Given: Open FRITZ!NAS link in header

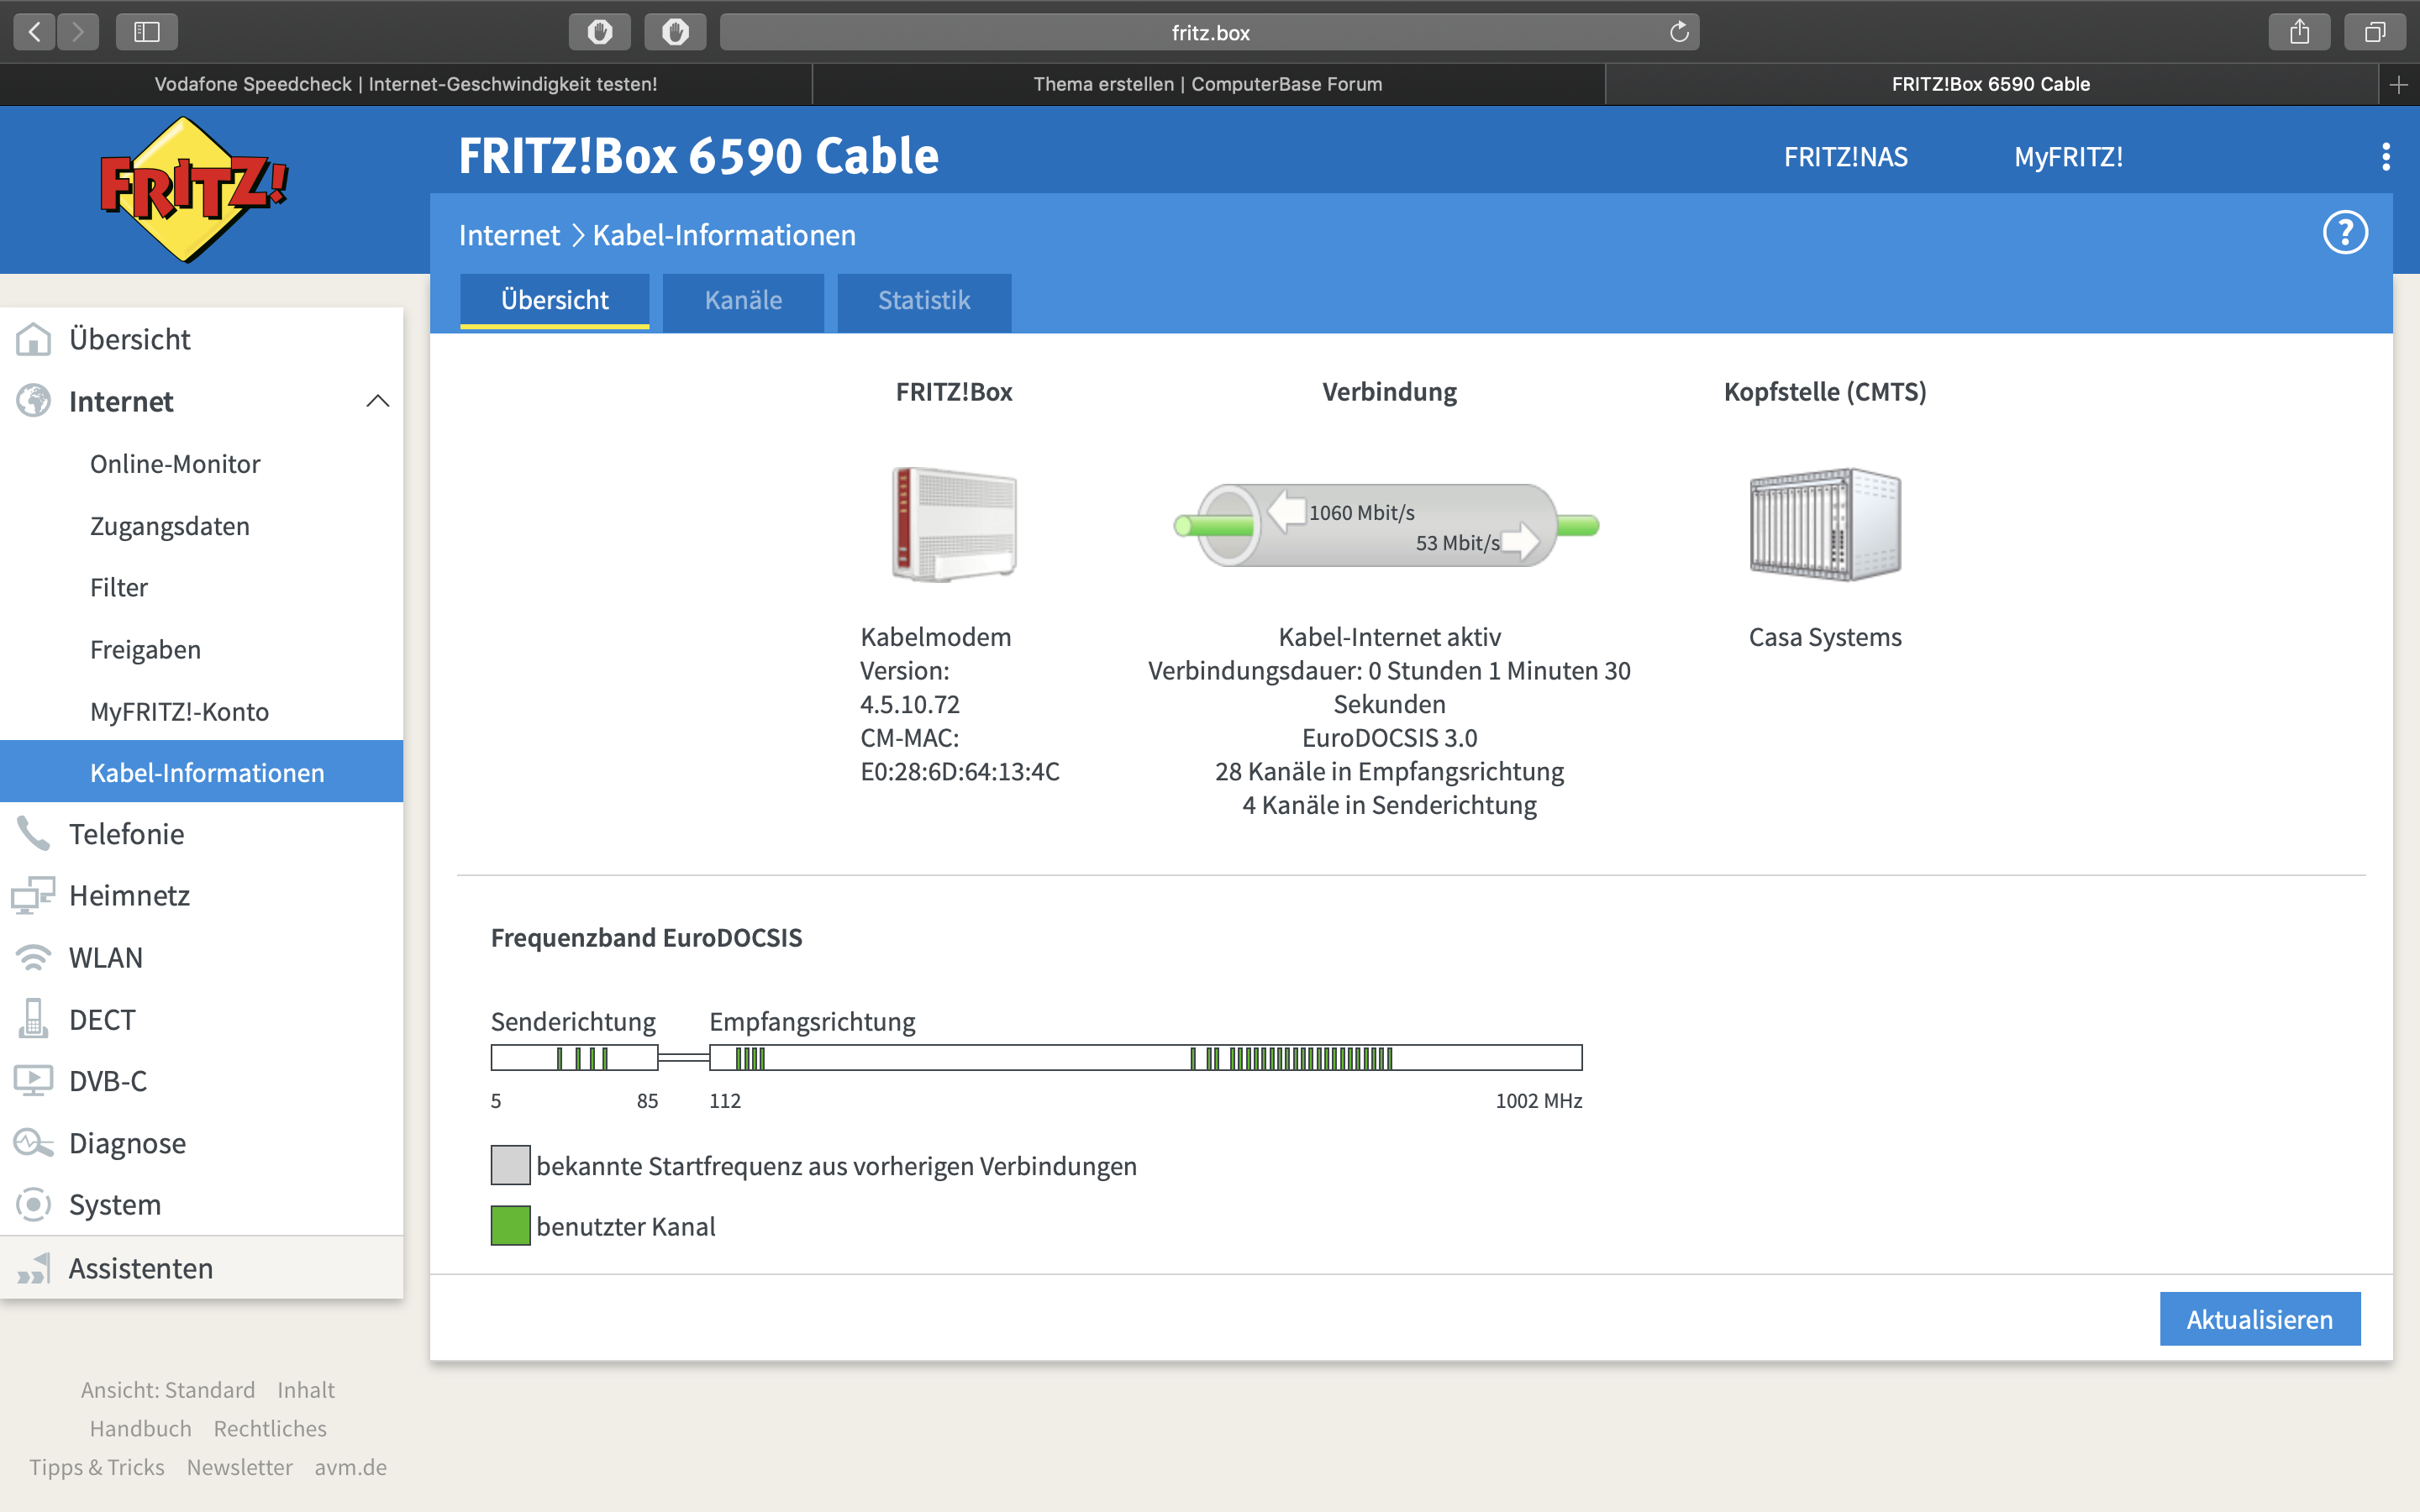Looking at the screenshot, I should point(1846,157).
